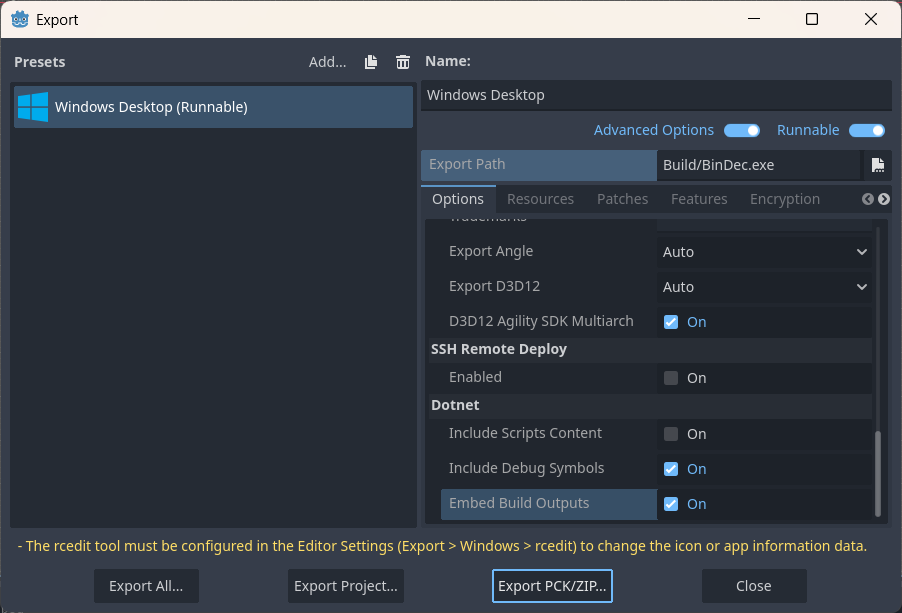Viewport: 902px width, 613px height.
Task: Delete preset using the trash icon
Action: [403, 62]
